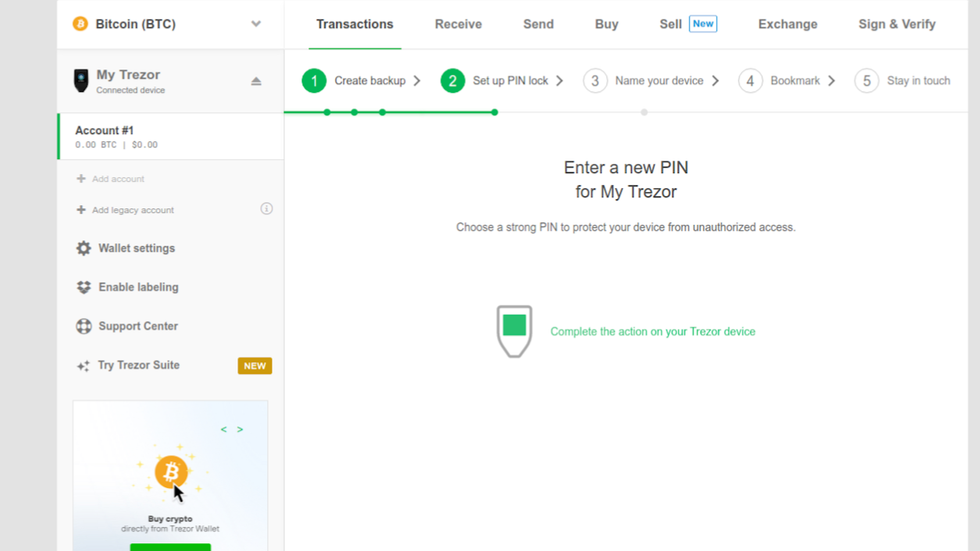Click the sparkle icon beside Try Trezor Suite
The width and height of the screenshot is (980, 551).
[84, 366]
